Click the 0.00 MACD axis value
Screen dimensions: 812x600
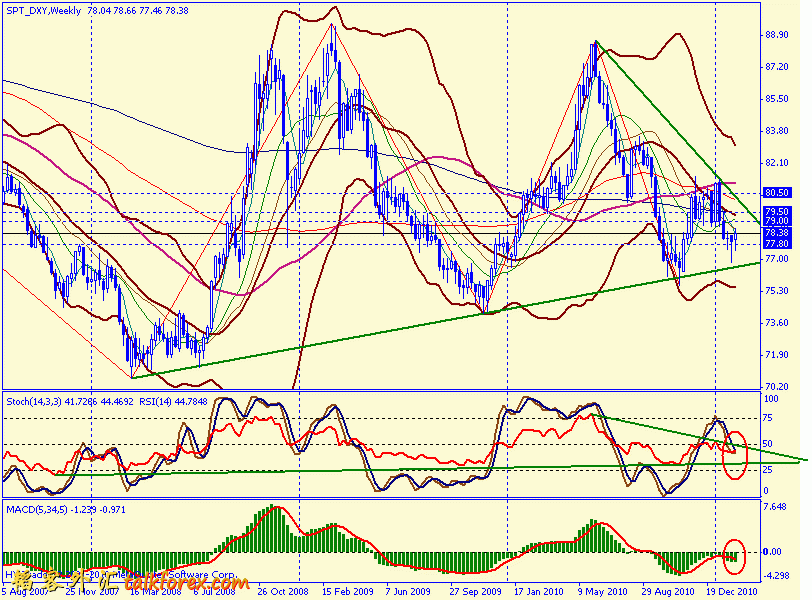pos(773,552)
